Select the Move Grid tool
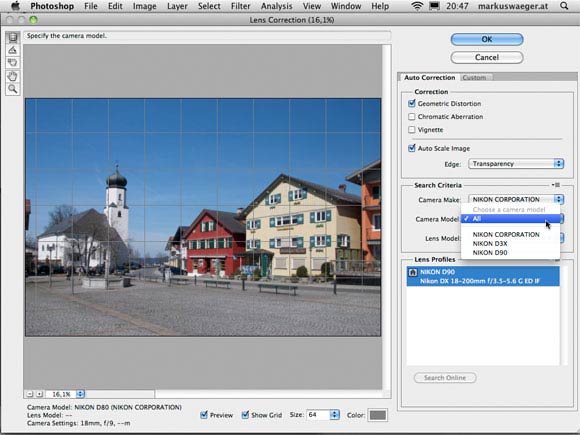This screenshot has width=580, height=435. pyautogui.click(x=13, y=63)
